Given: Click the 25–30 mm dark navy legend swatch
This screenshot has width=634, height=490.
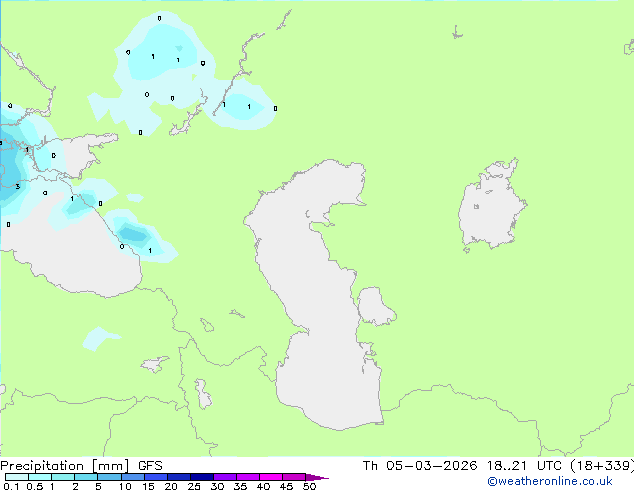Looking at the screenshot, I should click(202, 477).
